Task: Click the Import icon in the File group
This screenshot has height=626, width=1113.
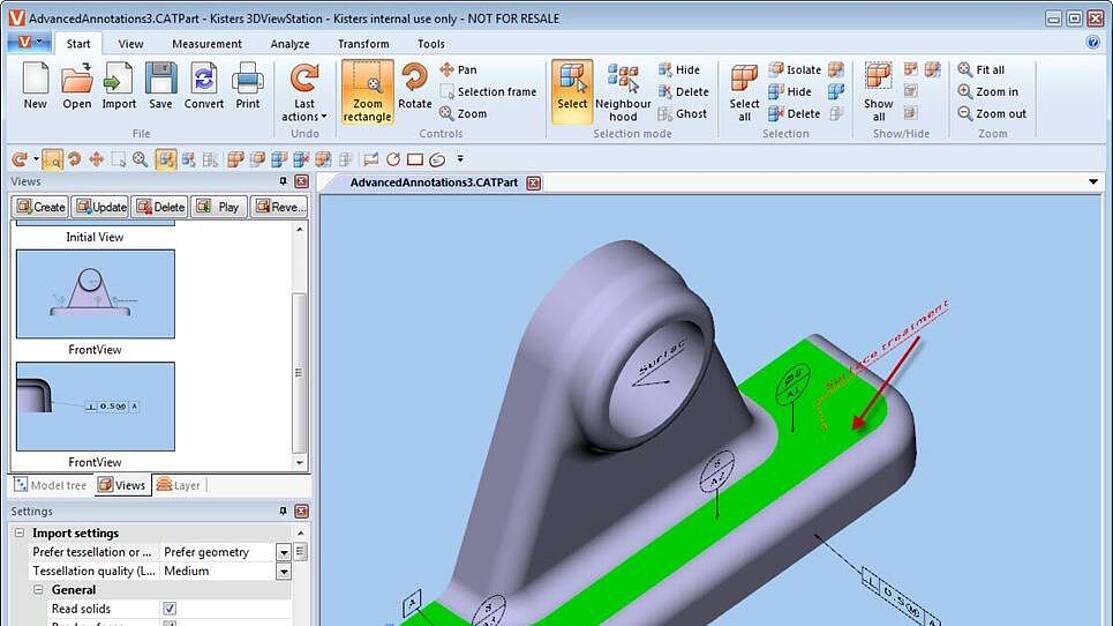Action: tap(119, 86)
